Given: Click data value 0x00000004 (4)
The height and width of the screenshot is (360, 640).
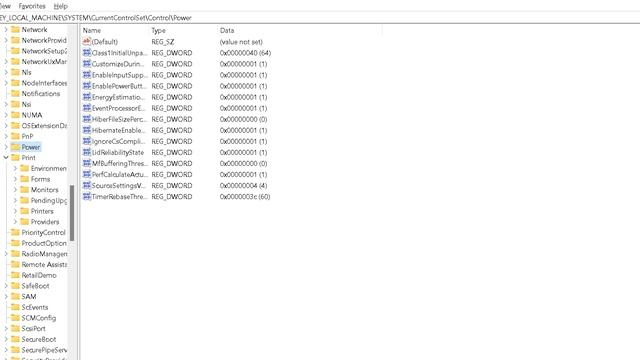Looking at the screenshot, I should 243,185.
